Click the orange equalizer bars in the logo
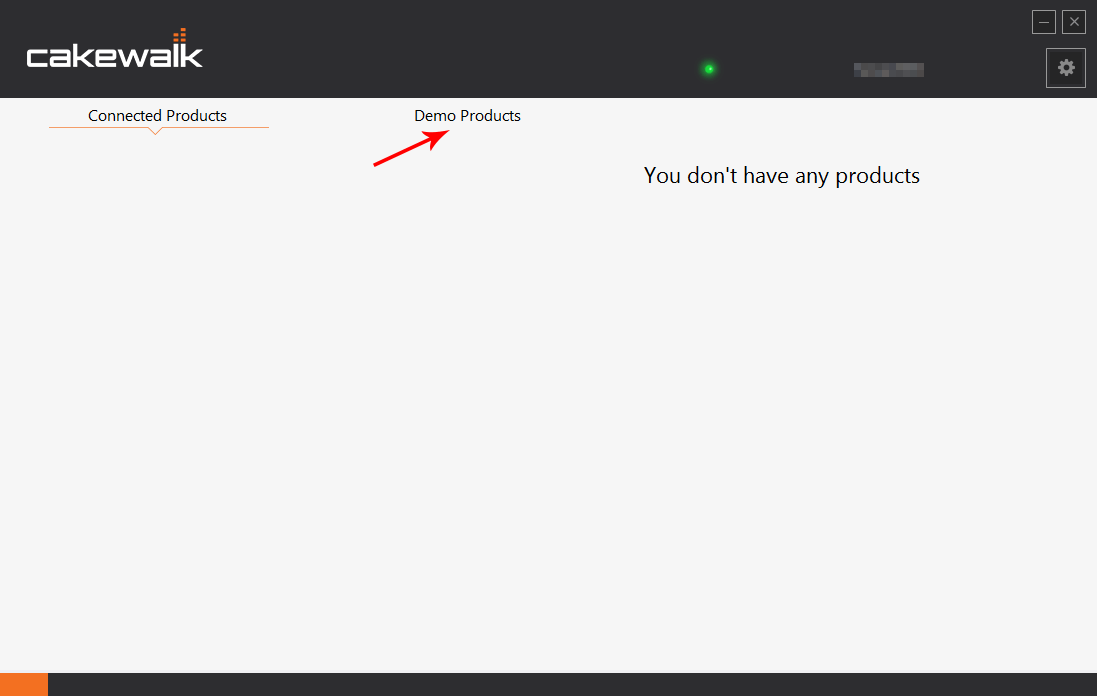Viewport: 1097px width, 696px height. click(x=179, y=37)
